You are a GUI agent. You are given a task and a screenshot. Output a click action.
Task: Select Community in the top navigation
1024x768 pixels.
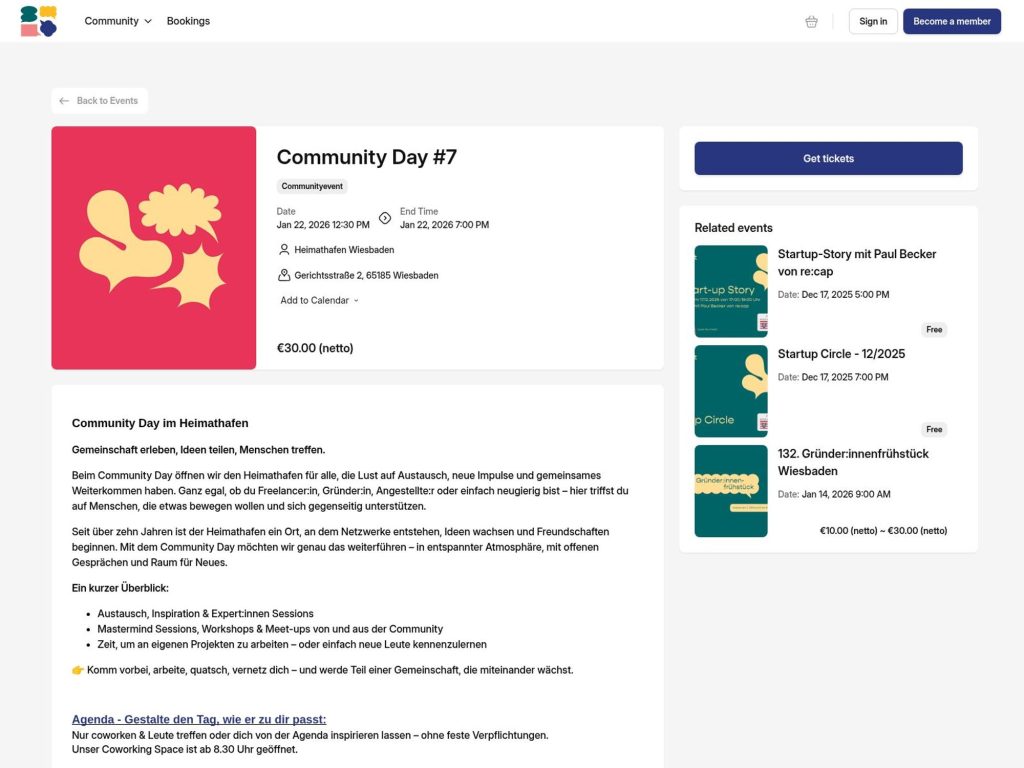pyautogui.click(x=110, y=21)
